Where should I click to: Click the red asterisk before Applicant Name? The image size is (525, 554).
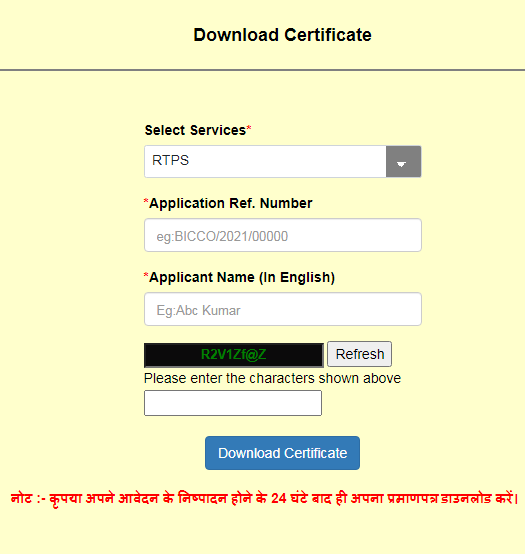pos(146,275)
